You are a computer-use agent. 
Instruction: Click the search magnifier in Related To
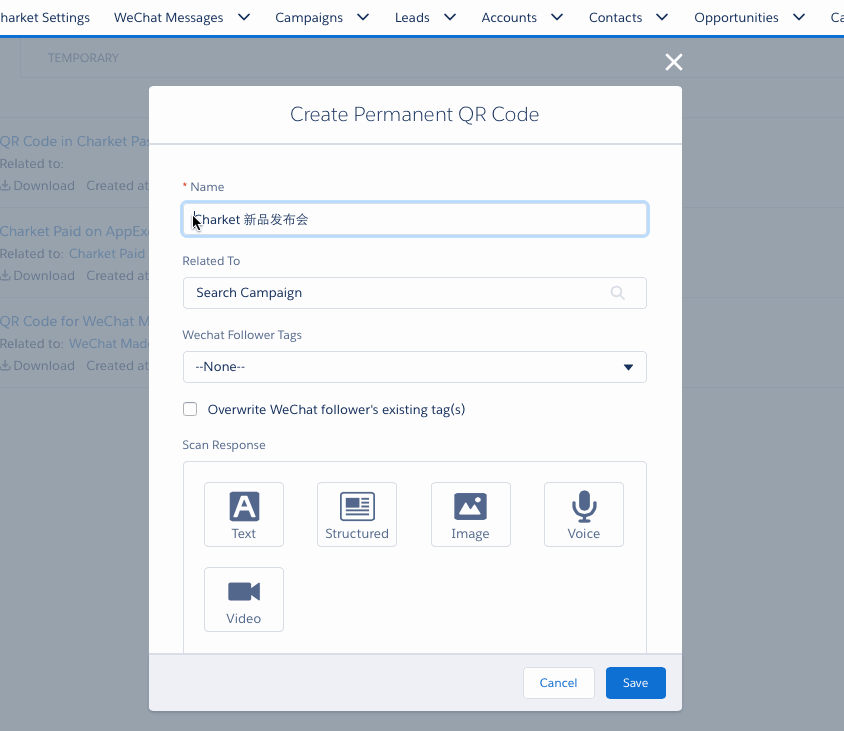click(x=618, y=293)
